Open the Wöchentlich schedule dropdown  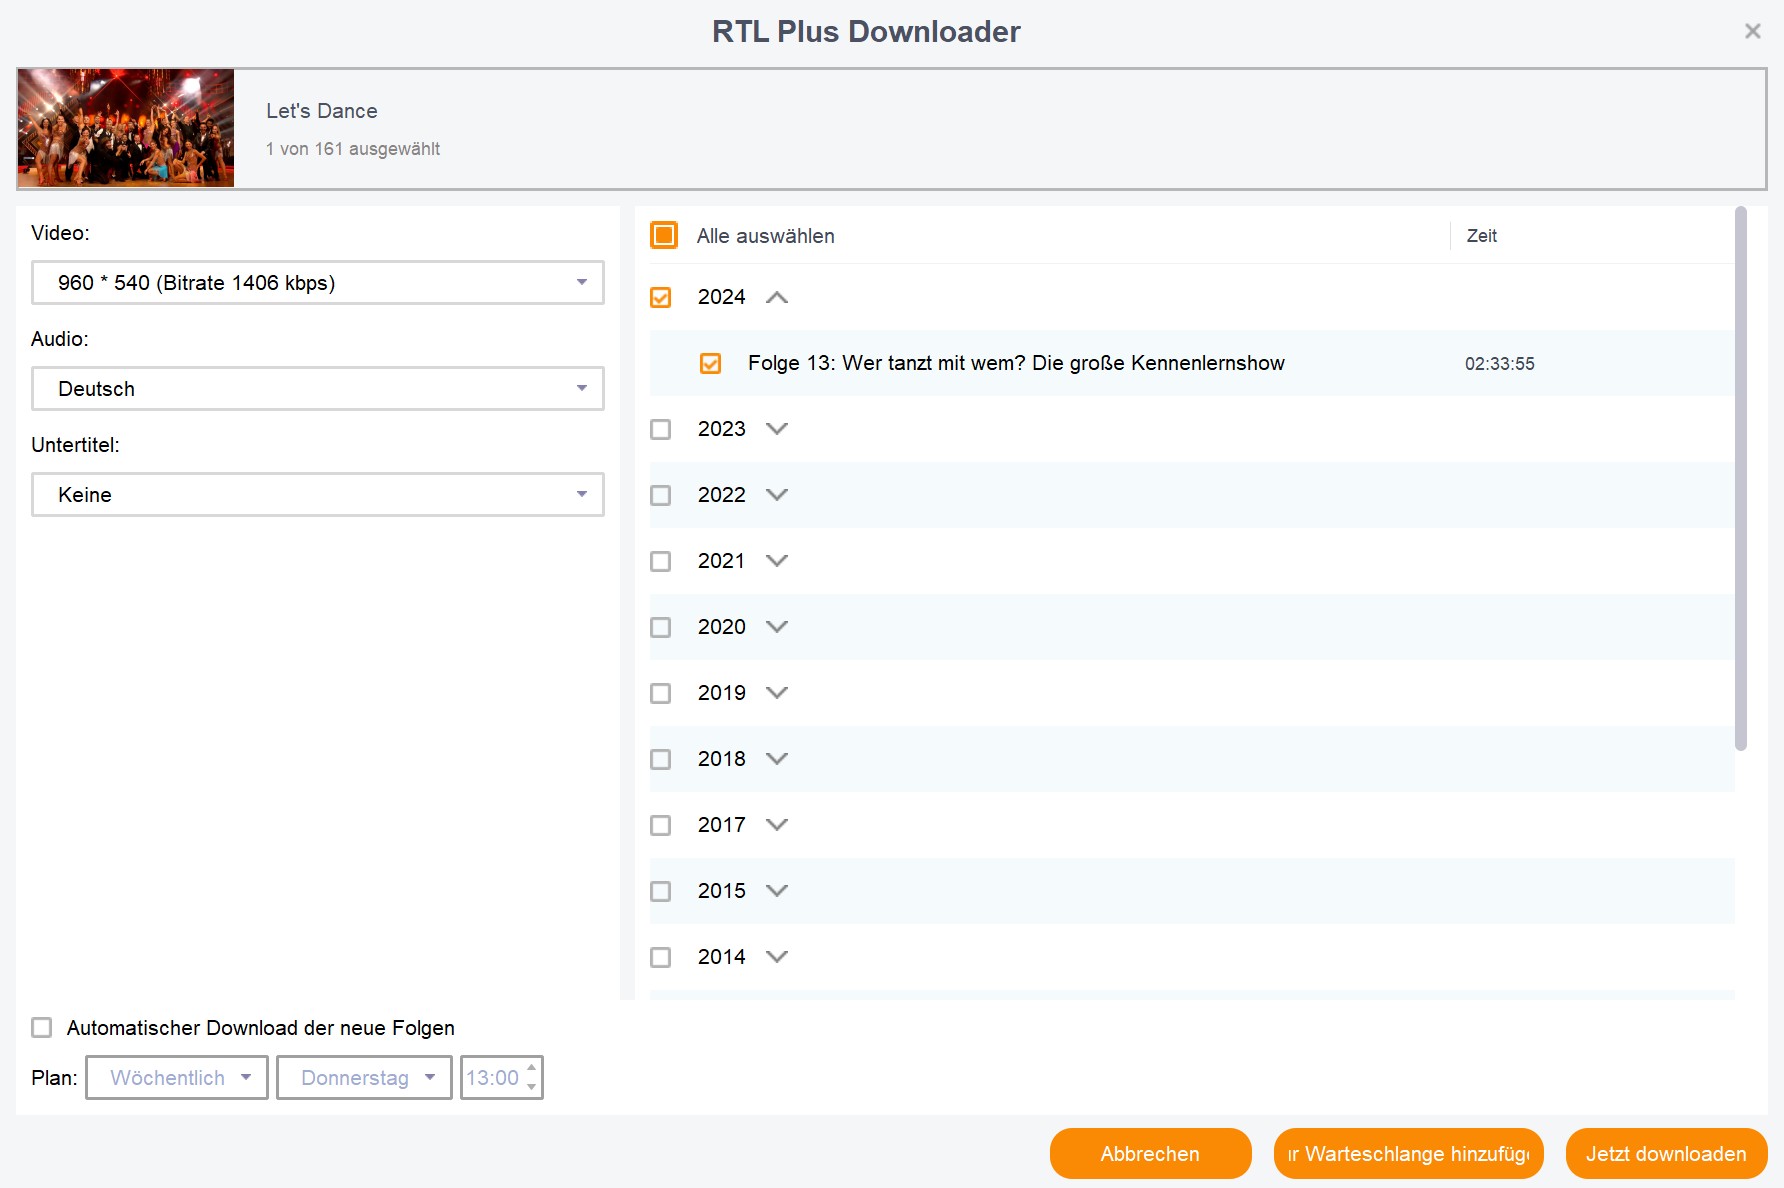[177, 1078]
